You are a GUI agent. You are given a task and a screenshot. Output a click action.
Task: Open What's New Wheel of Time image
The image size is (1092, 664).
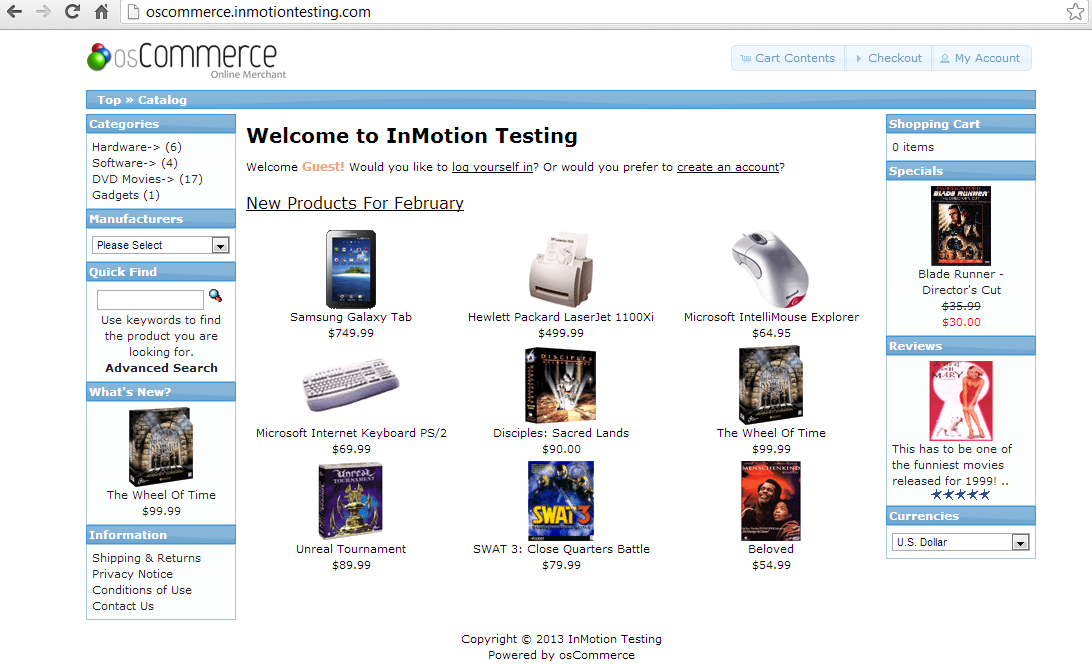(x=161, y=447)
